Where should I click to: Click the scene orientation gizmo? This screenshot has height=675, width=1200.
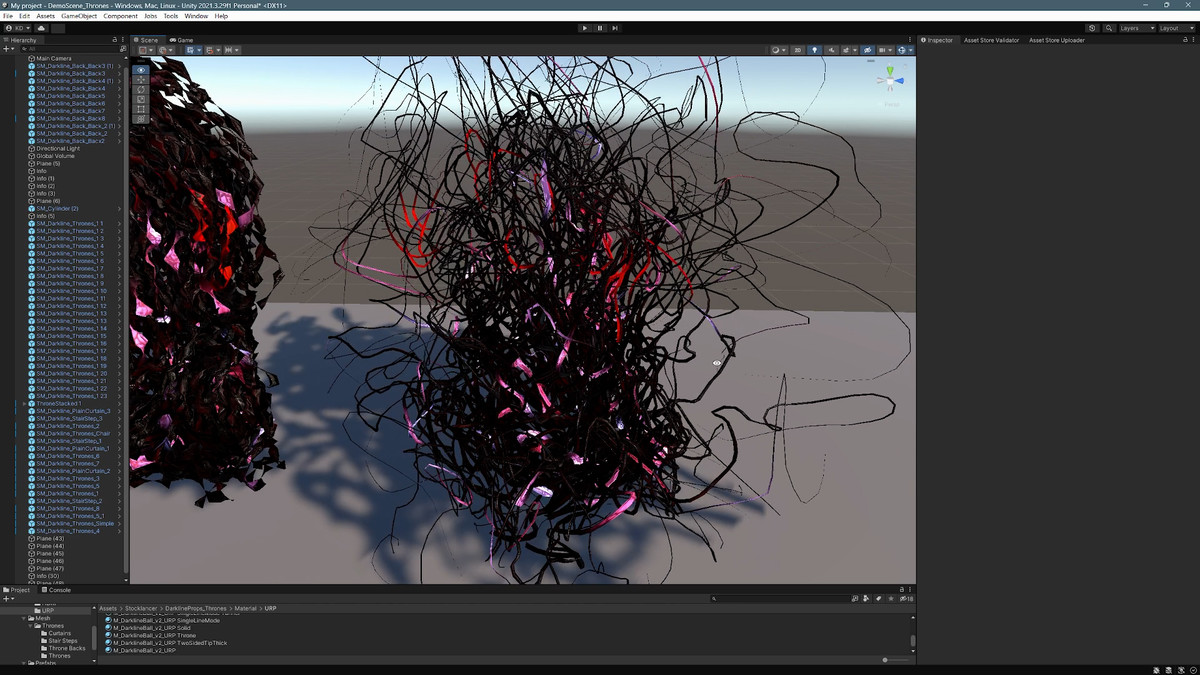(890, 80)
